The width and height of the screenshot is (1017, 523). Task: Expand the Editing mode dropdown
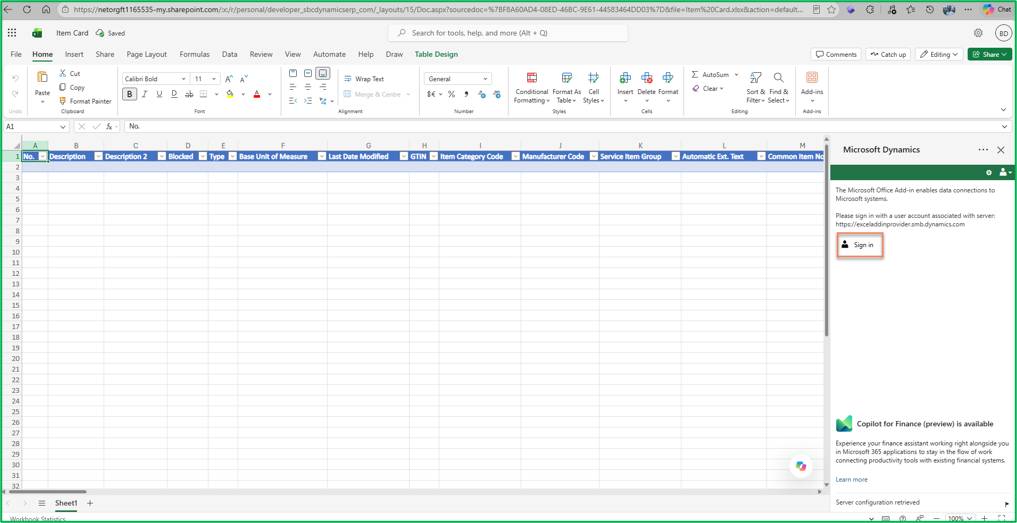tap(939, 55)
